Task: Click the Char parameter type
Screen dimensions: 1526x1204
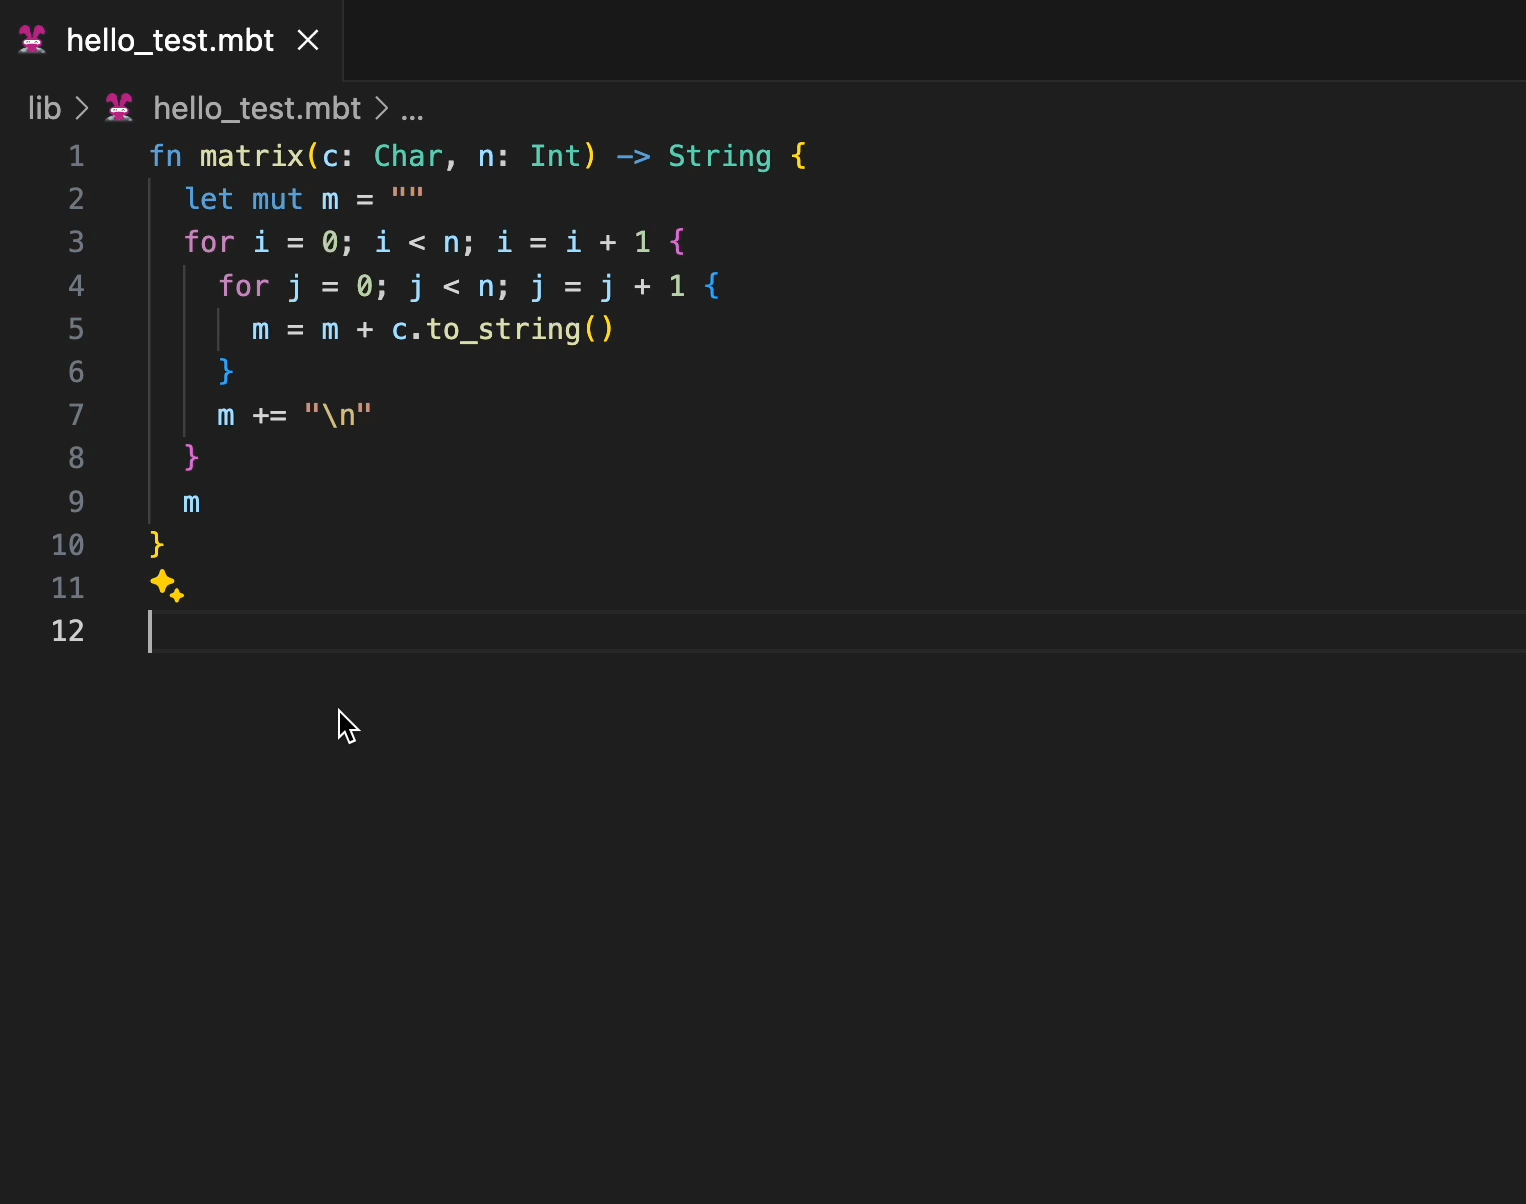Action: 407,156
